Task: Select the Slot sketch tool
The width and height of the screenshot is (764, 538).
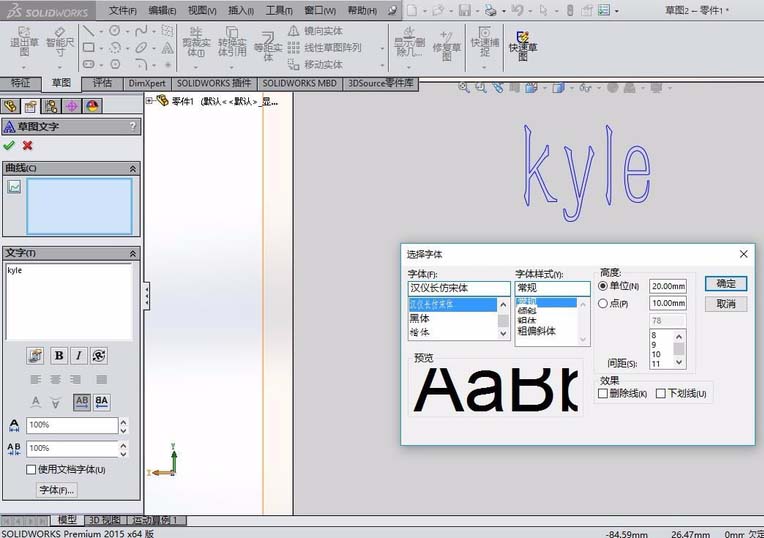Action: pos(88,64)
